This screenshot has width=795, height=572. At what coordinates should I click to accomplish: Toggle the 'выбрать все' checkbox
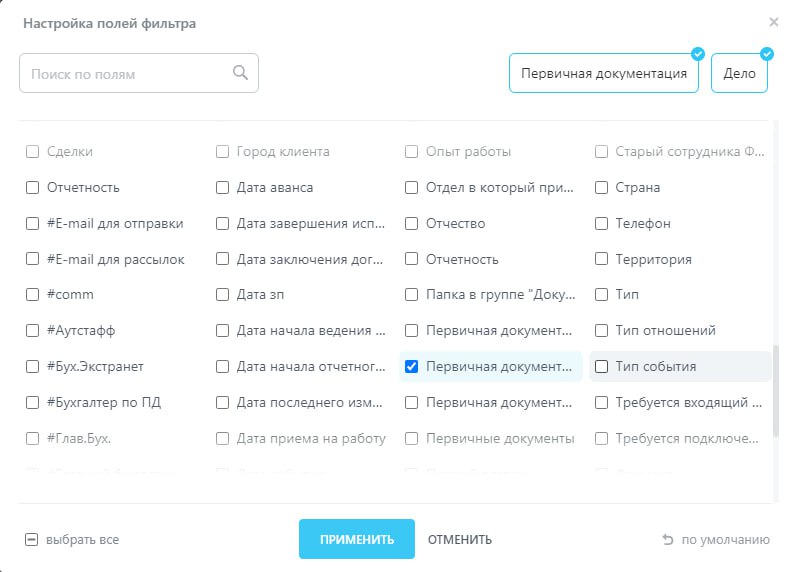click(x=32, y=540)
